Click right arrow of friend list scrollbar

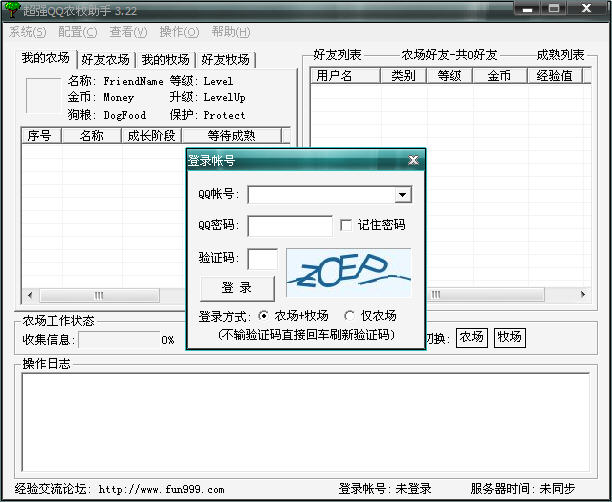583,294
